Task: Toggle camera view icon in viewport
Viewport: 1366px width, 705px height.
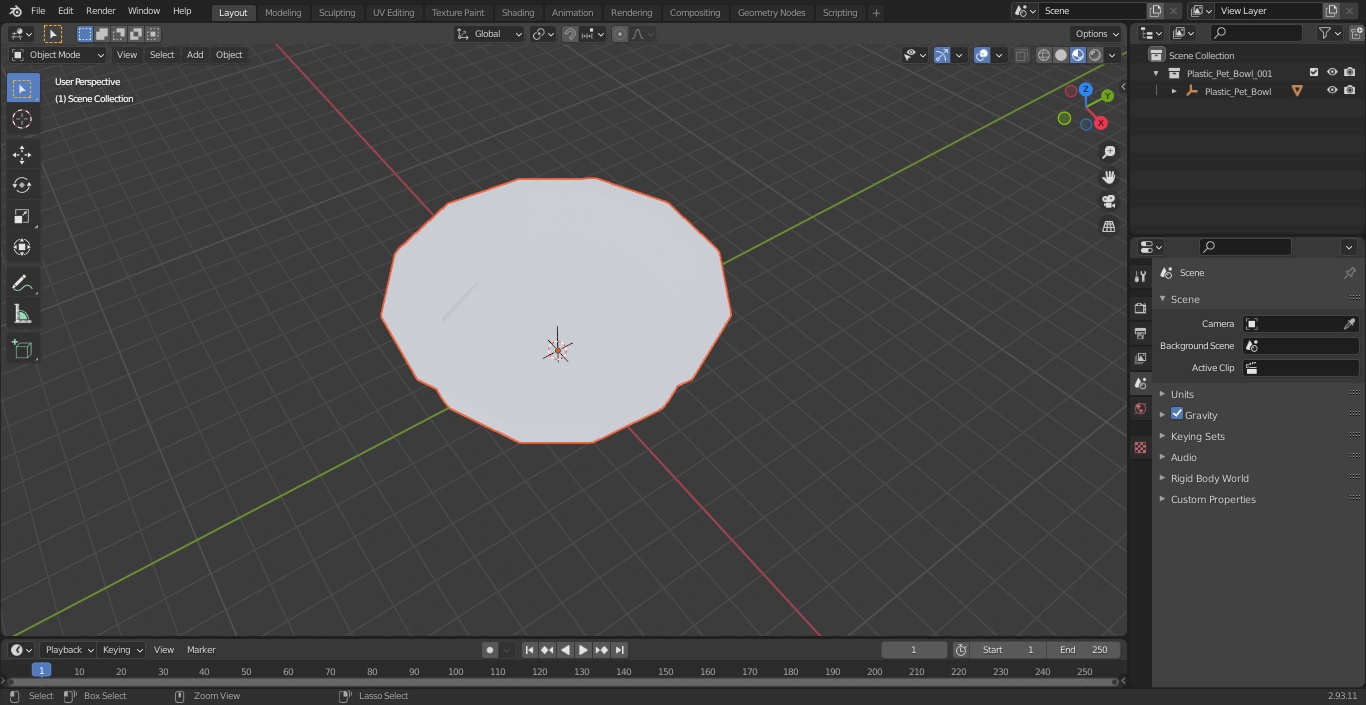Action: [x=1108, y=201]
